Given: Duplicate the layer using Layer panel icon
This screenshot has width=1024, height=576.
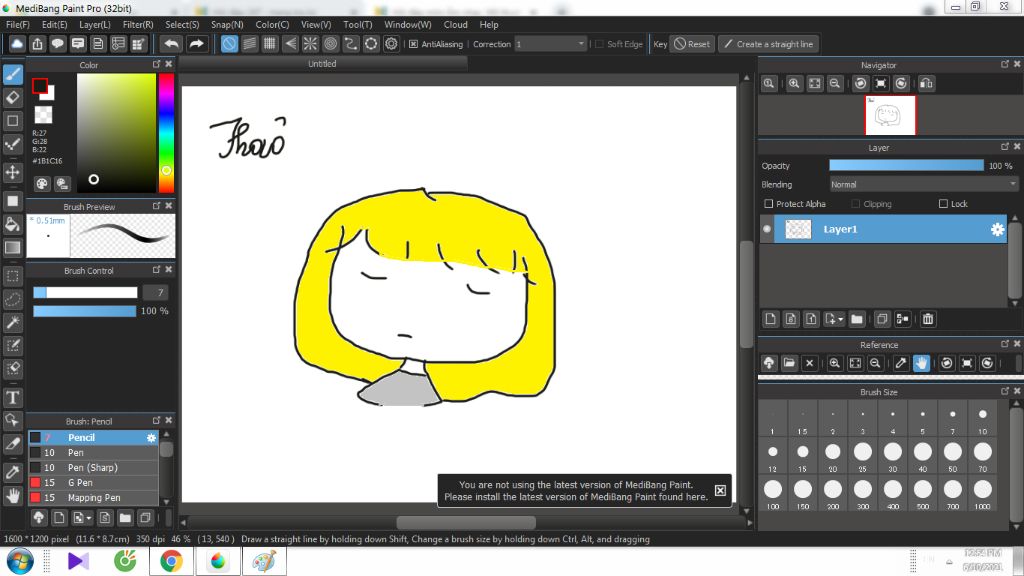Looking at the screenshot, I should pos(882,319).
